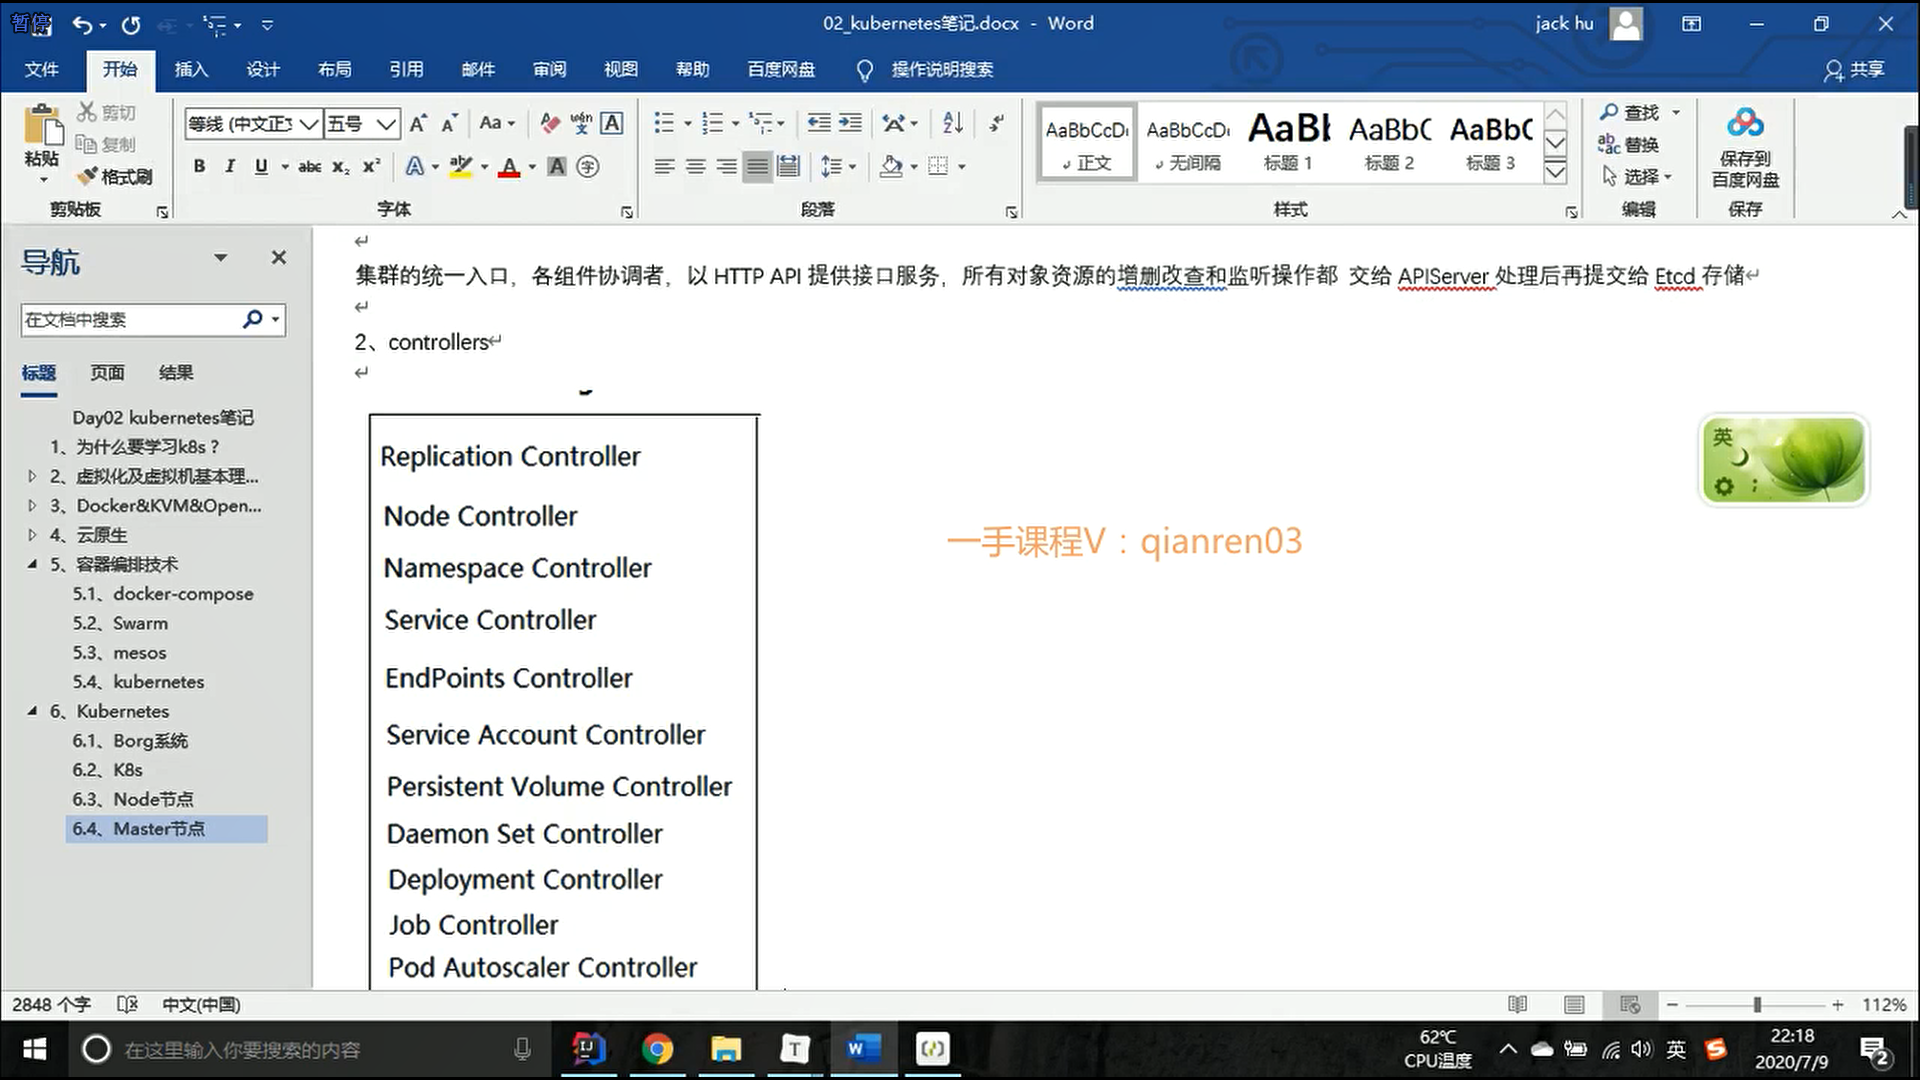Toggle italic formatting
Screen dimensions: 1920x1080
(x=230, y=167)
